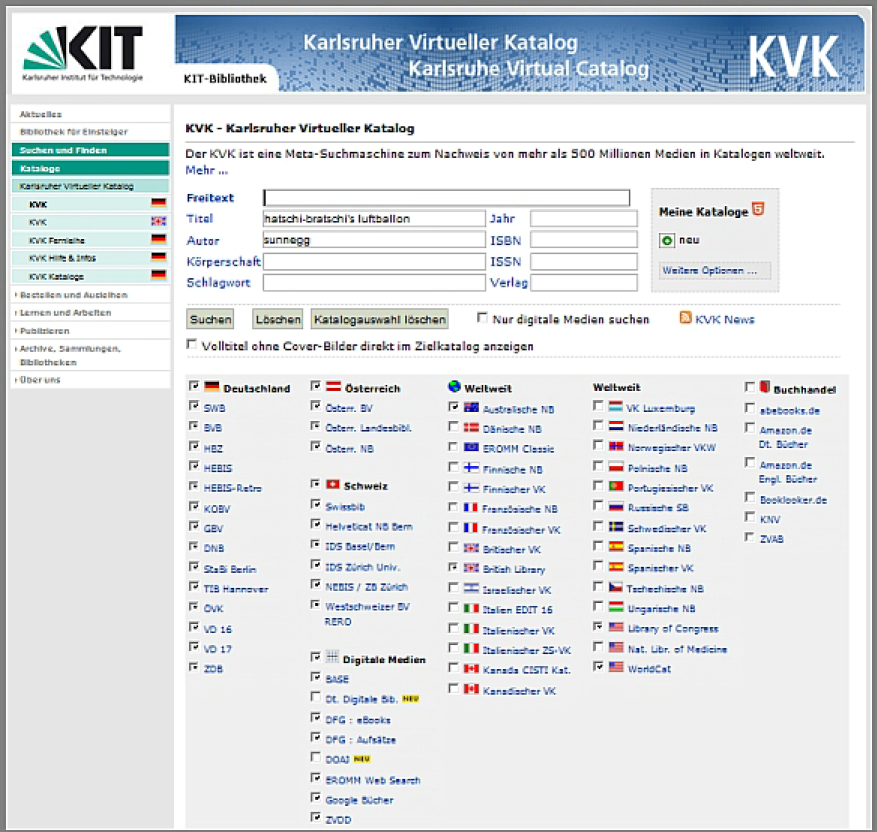Click the orange RSS icon for KVK News
The image size is (877, 832).
point(686,319)
